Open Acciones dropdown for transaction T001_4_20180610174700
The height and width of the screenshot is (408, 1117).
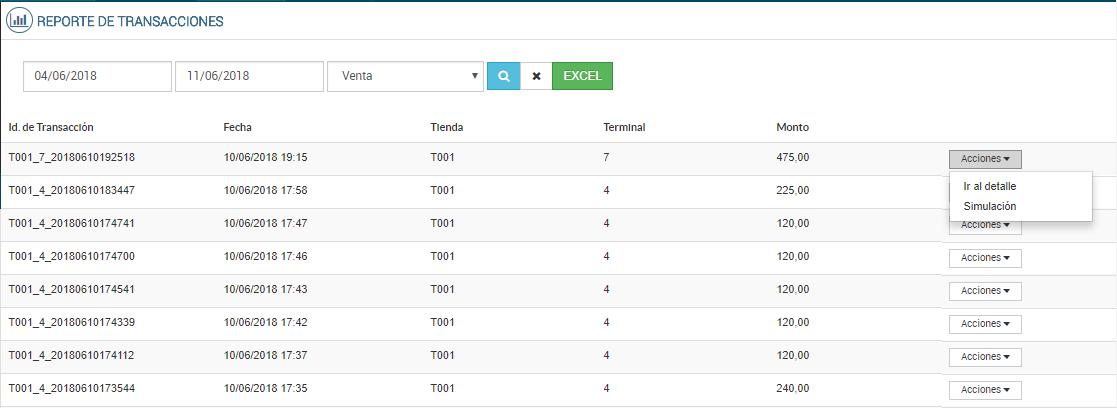[985, 258]
